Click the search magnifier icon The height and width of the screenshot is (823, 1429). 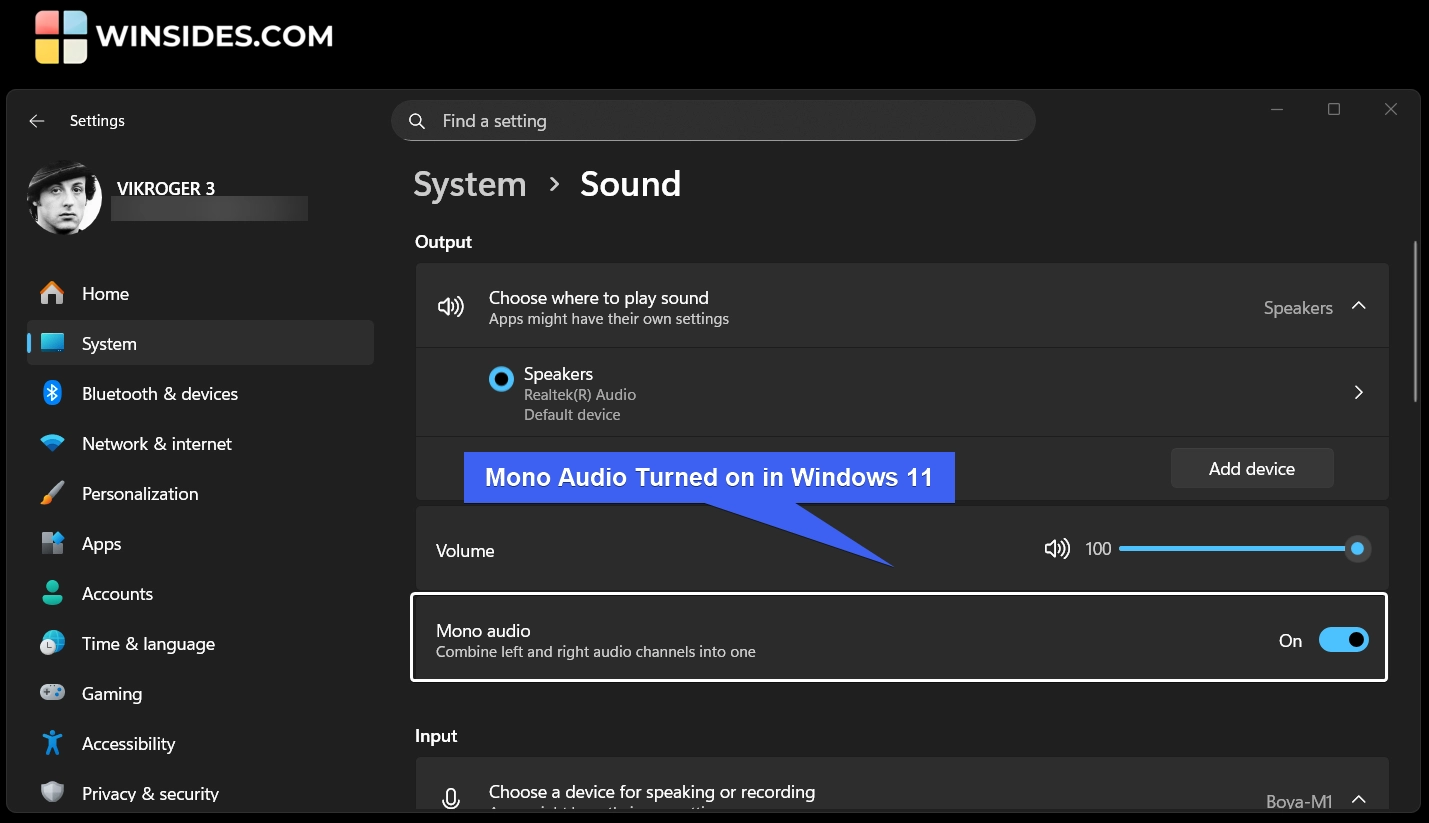417,121
